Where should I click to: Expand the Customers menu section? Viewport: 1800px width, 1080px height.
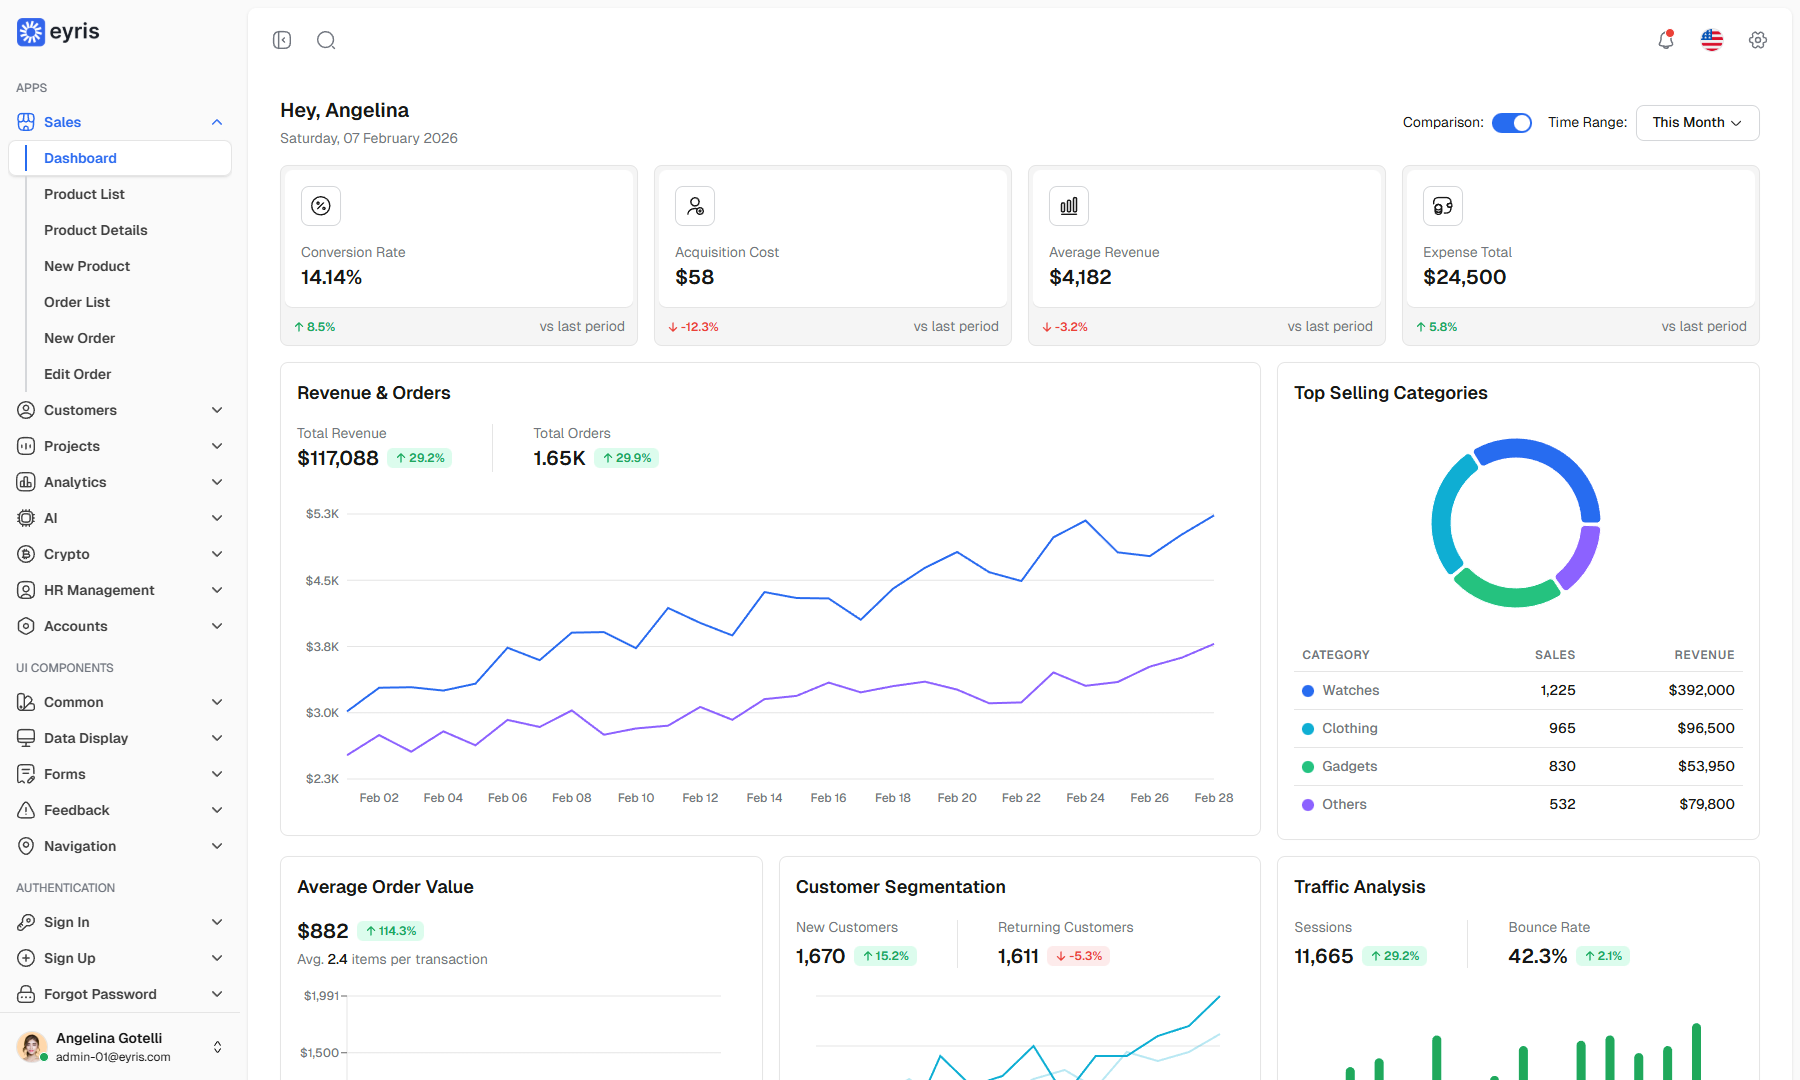pos(120,410)
